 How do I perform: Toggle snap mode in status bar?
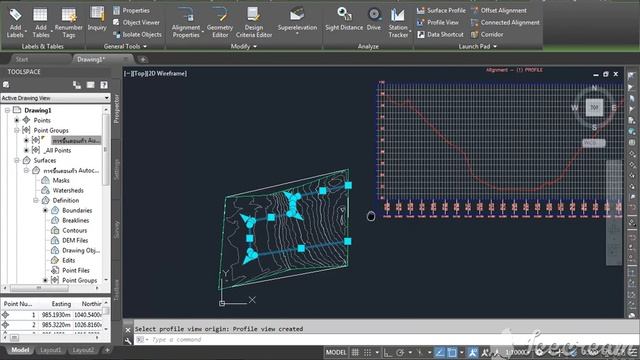coord(367,352)
